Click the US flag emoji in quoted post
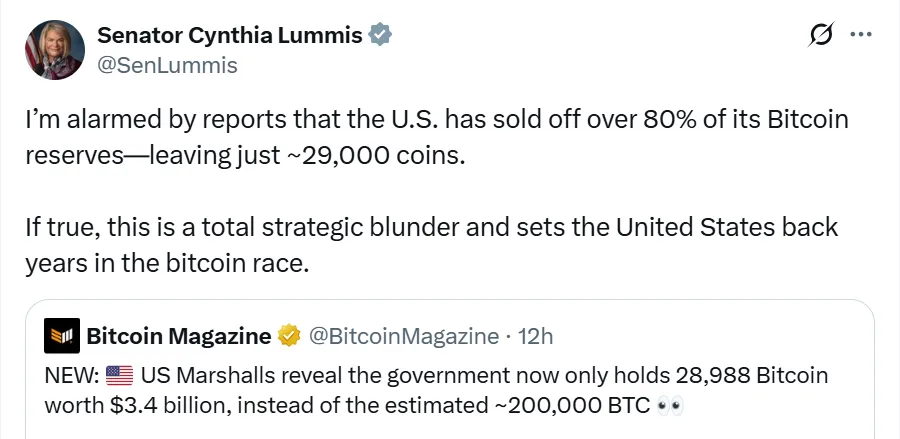900x439 pixels. [x=119, y=377]
